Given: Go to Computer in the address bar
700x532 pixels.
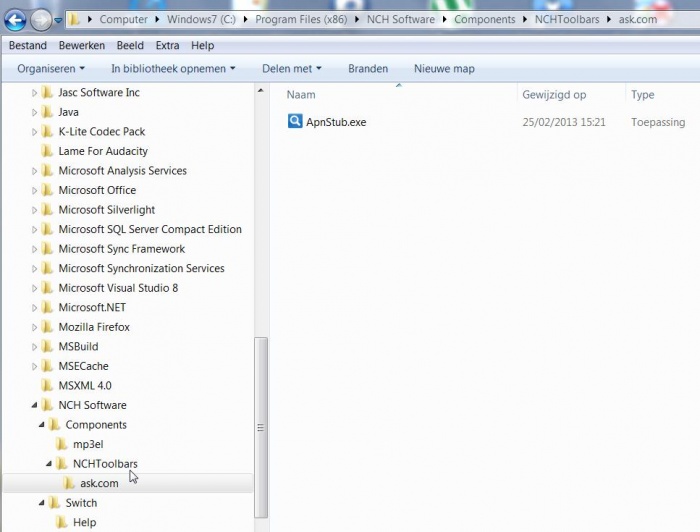Looking at the screenshot, I should [123, 20].
